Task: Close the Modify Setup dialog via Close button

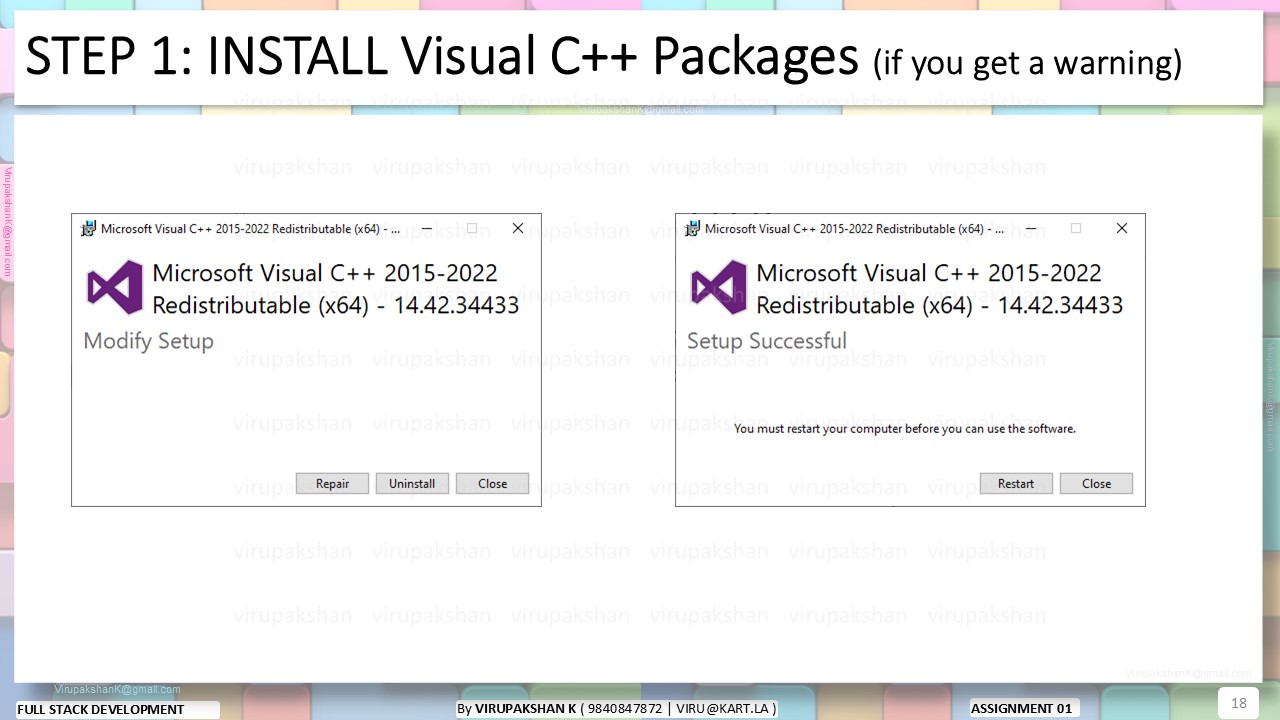Action: (x=492, y=483)
